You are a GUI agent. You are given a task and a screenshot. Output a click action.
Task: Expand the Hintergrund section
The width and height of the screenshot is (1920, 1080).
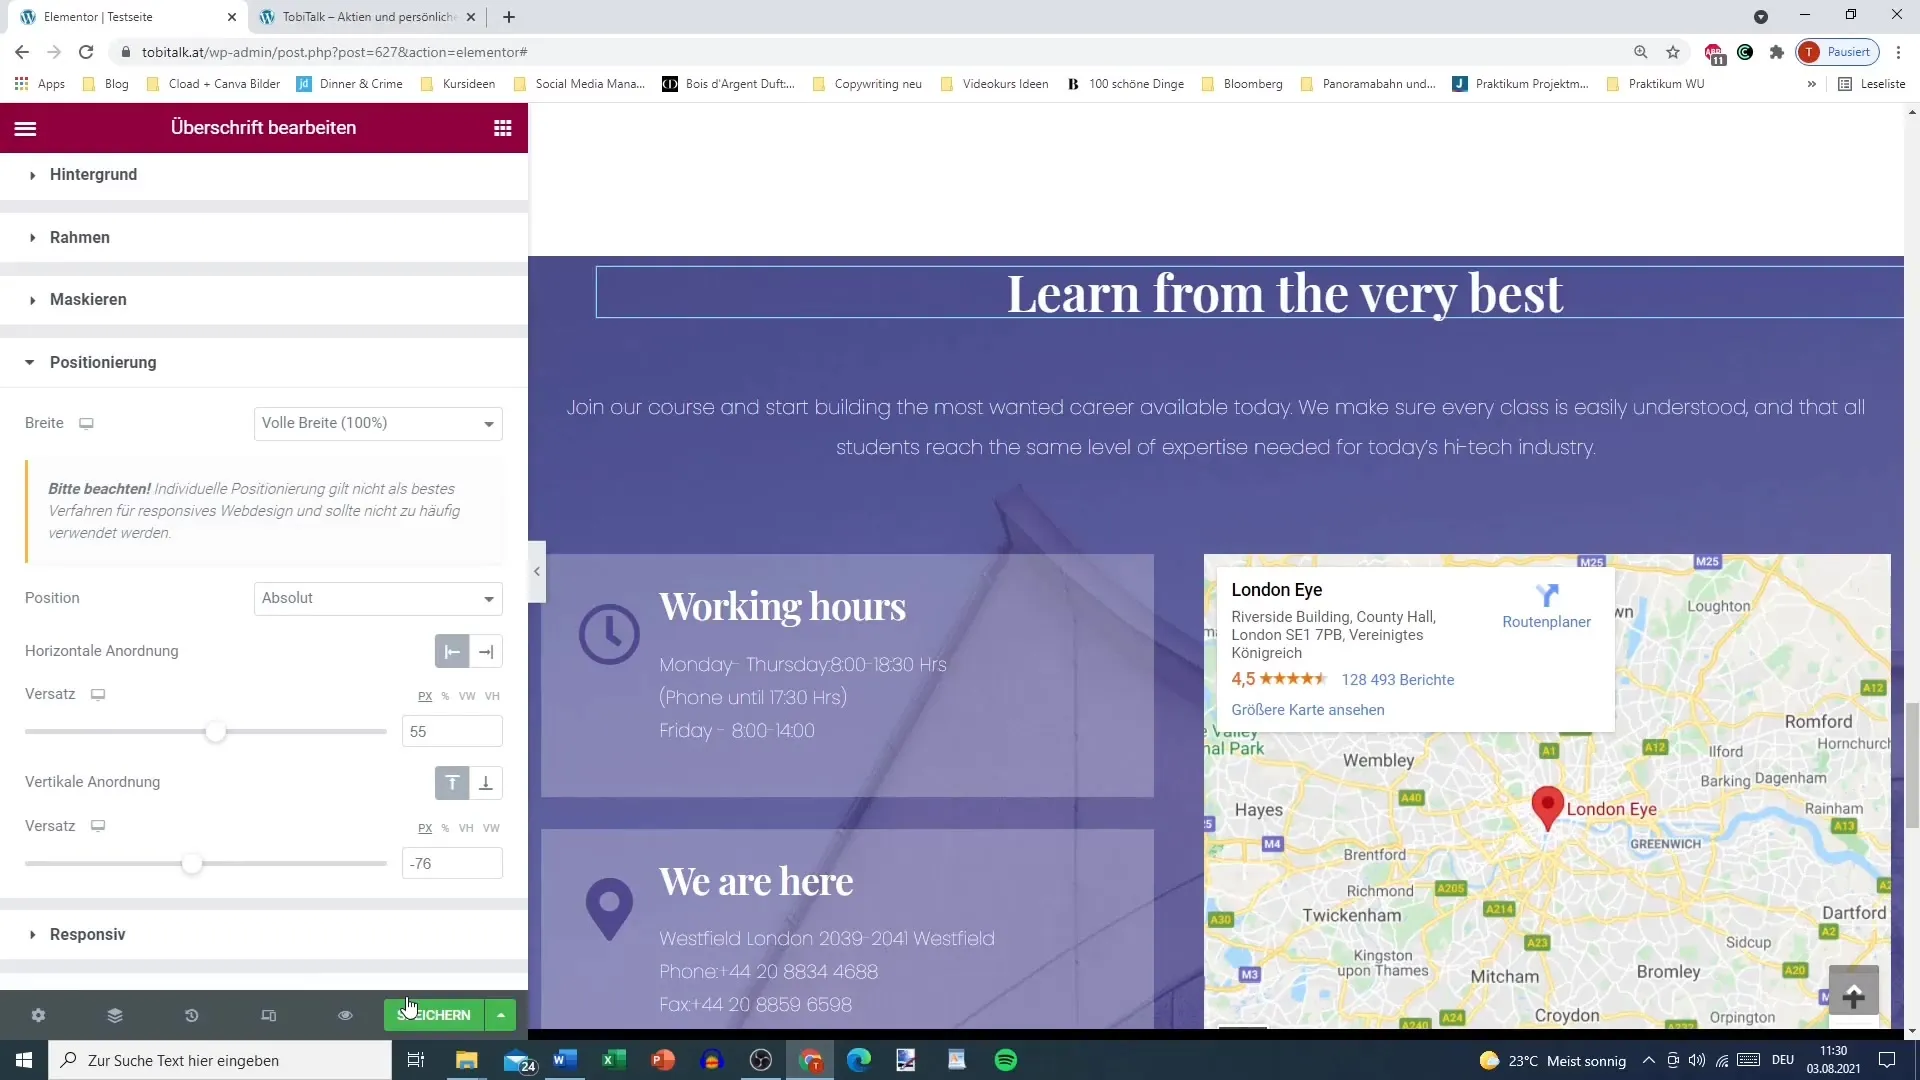pos(264,175)
